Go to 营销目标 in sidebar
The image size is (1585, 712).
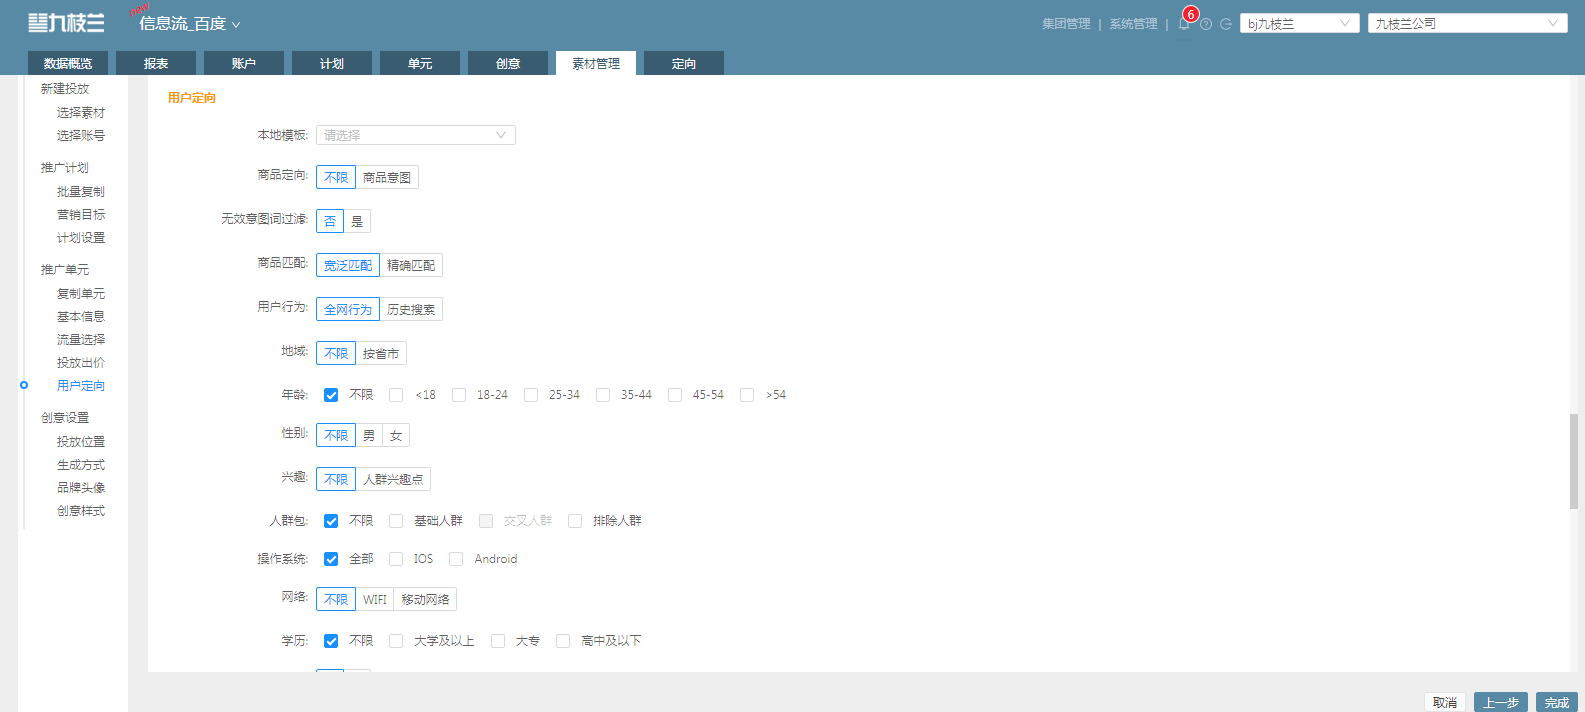coord(81,215)
